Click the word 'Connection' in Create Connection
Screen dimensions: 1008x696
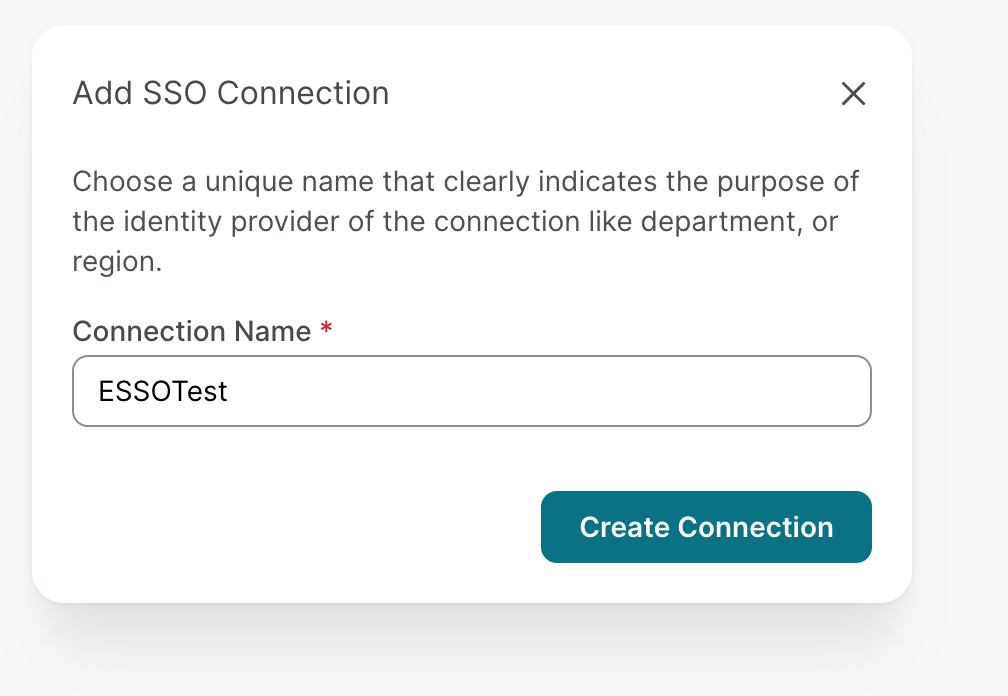click(755, 527)
